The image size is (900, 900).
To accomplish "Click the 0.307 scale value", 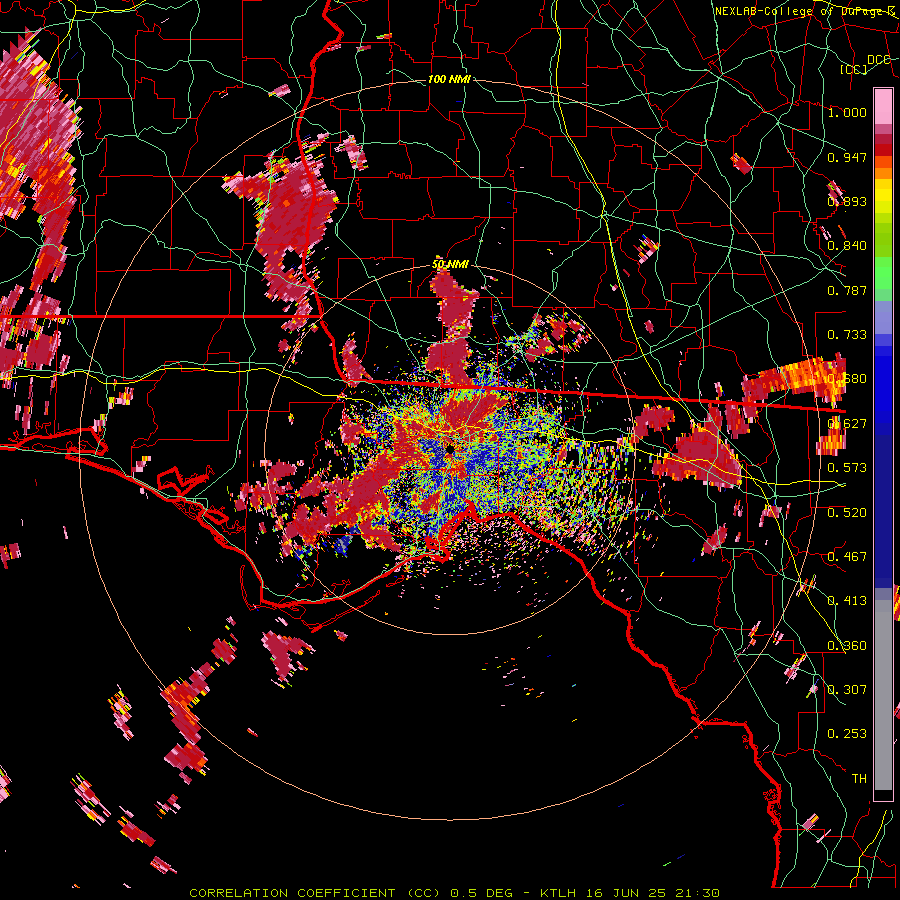I will click(x=847, y=690).
